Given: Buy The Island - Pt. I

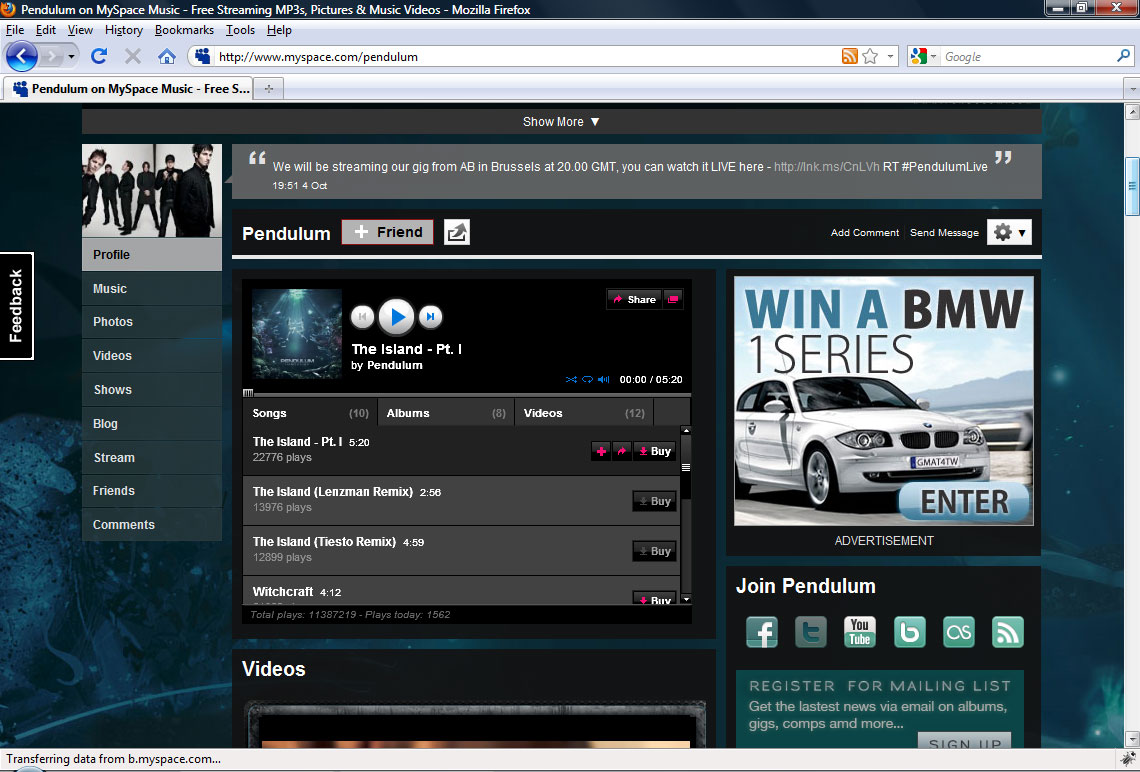Looking at the screenshot, I should click(654, 451).
